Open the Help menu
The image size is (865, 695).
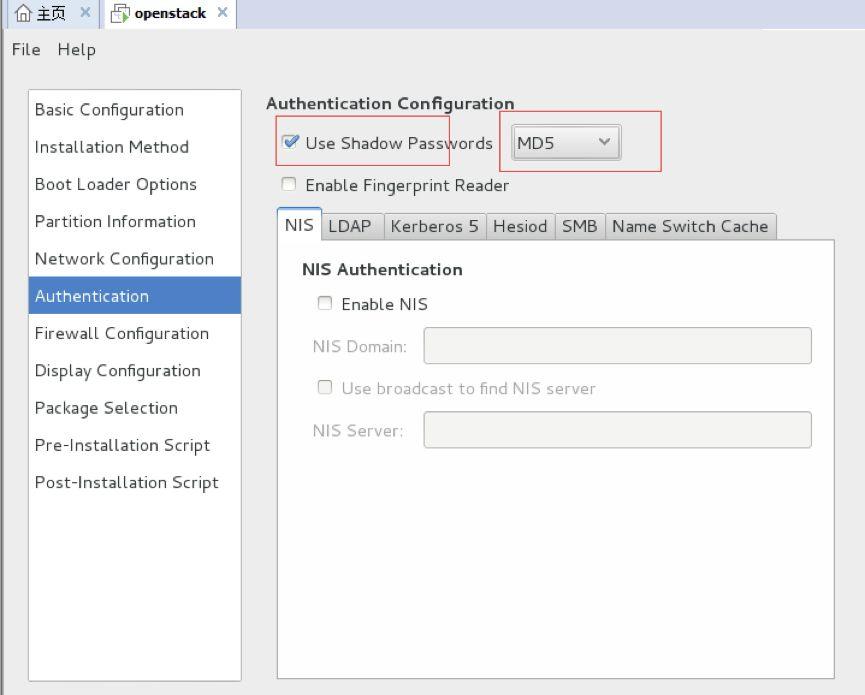click(76, 49)
